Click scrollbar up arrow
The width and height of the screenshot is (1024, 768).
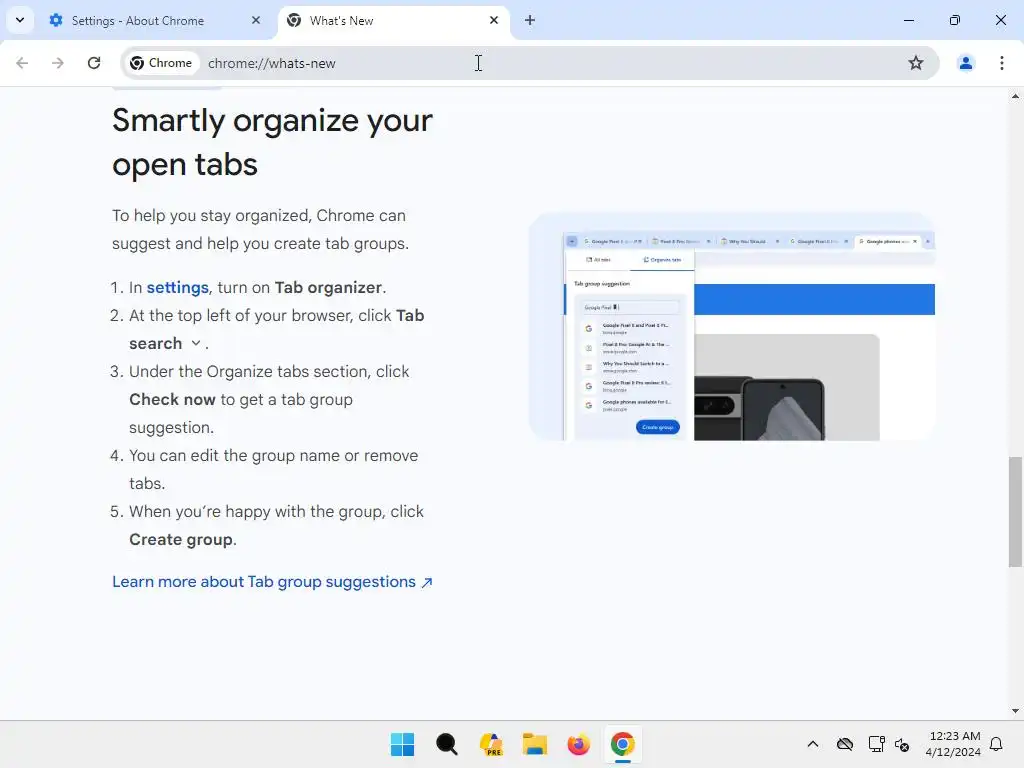(x=1015, y=96)
